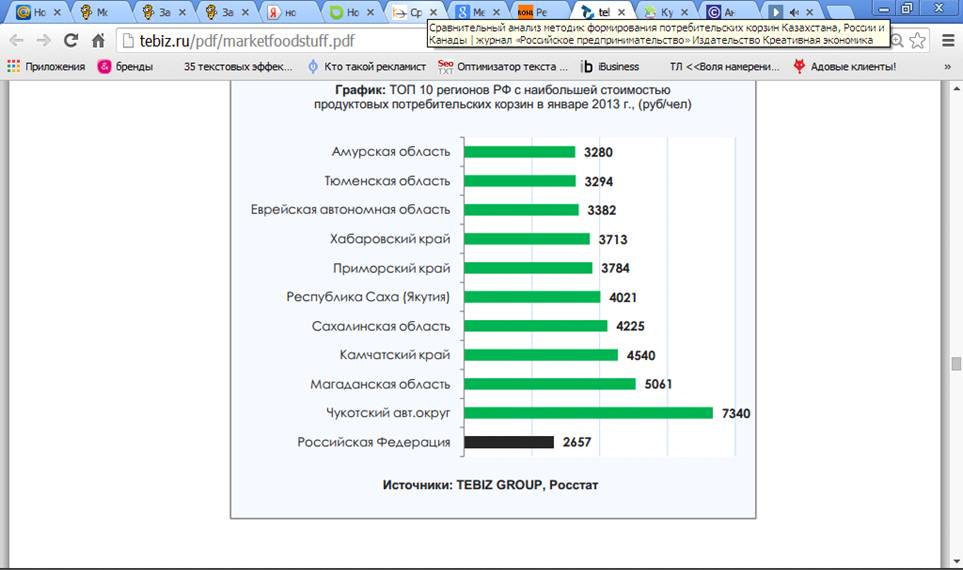Click the speaker icon on the audio tab
Screen dimensions: 963x570
(795, 12)
